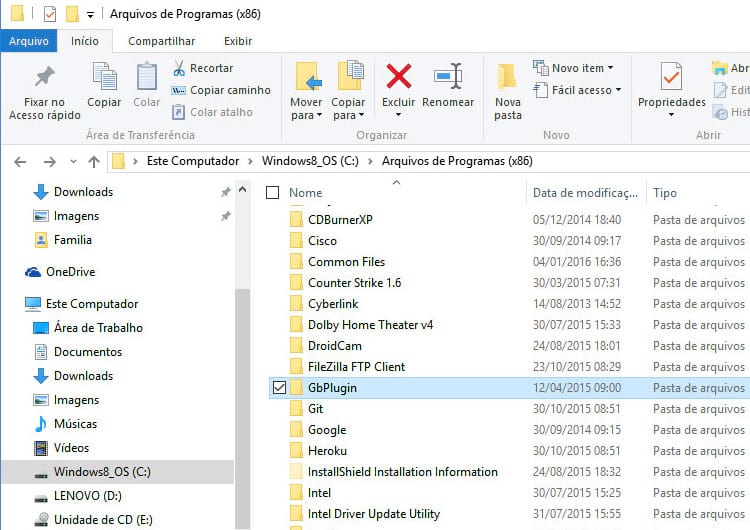Click the pin icon beside sidebar Imagens
Viewport: 750px width, 530px height.
[225, 216]
